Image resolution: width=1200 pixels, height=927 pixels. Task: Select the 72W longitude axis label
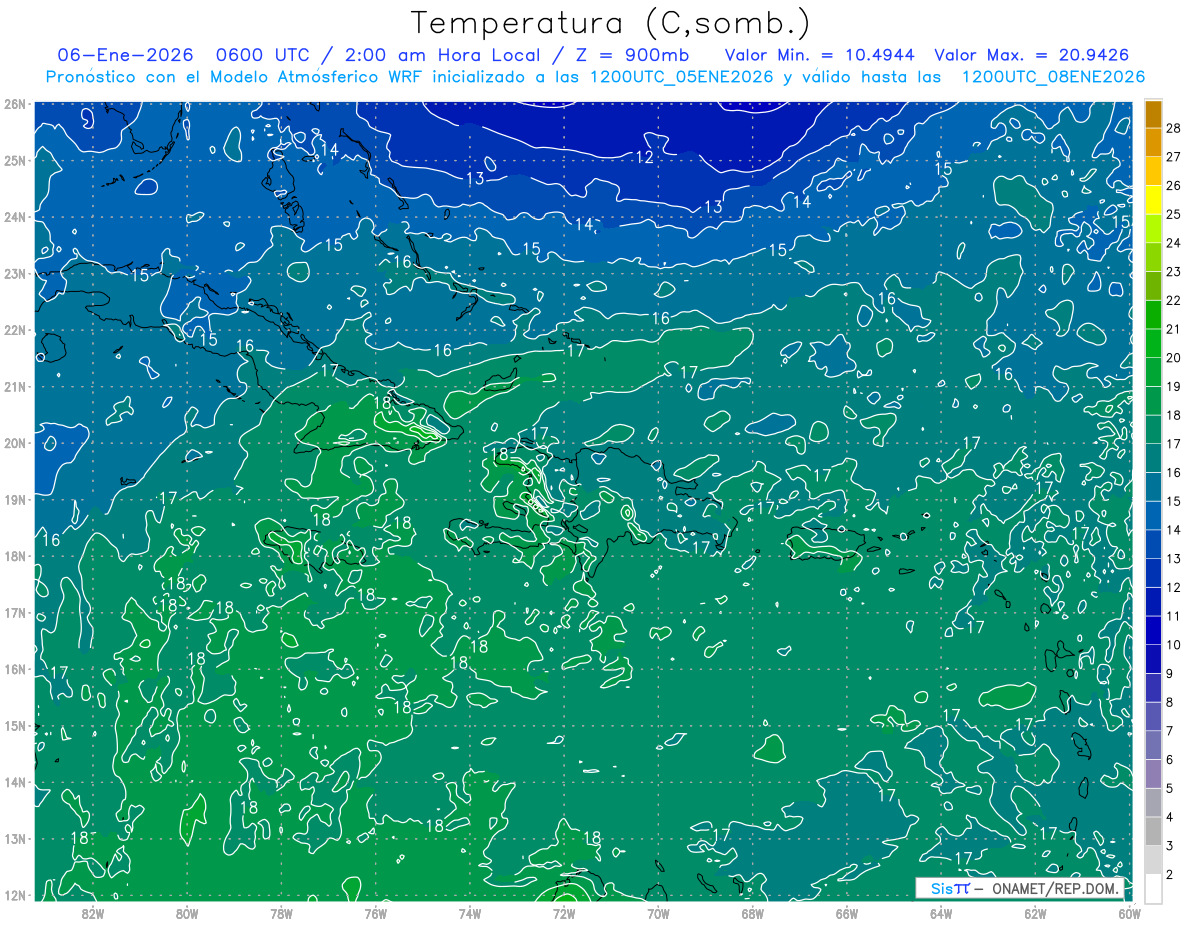tap(563, 913)
